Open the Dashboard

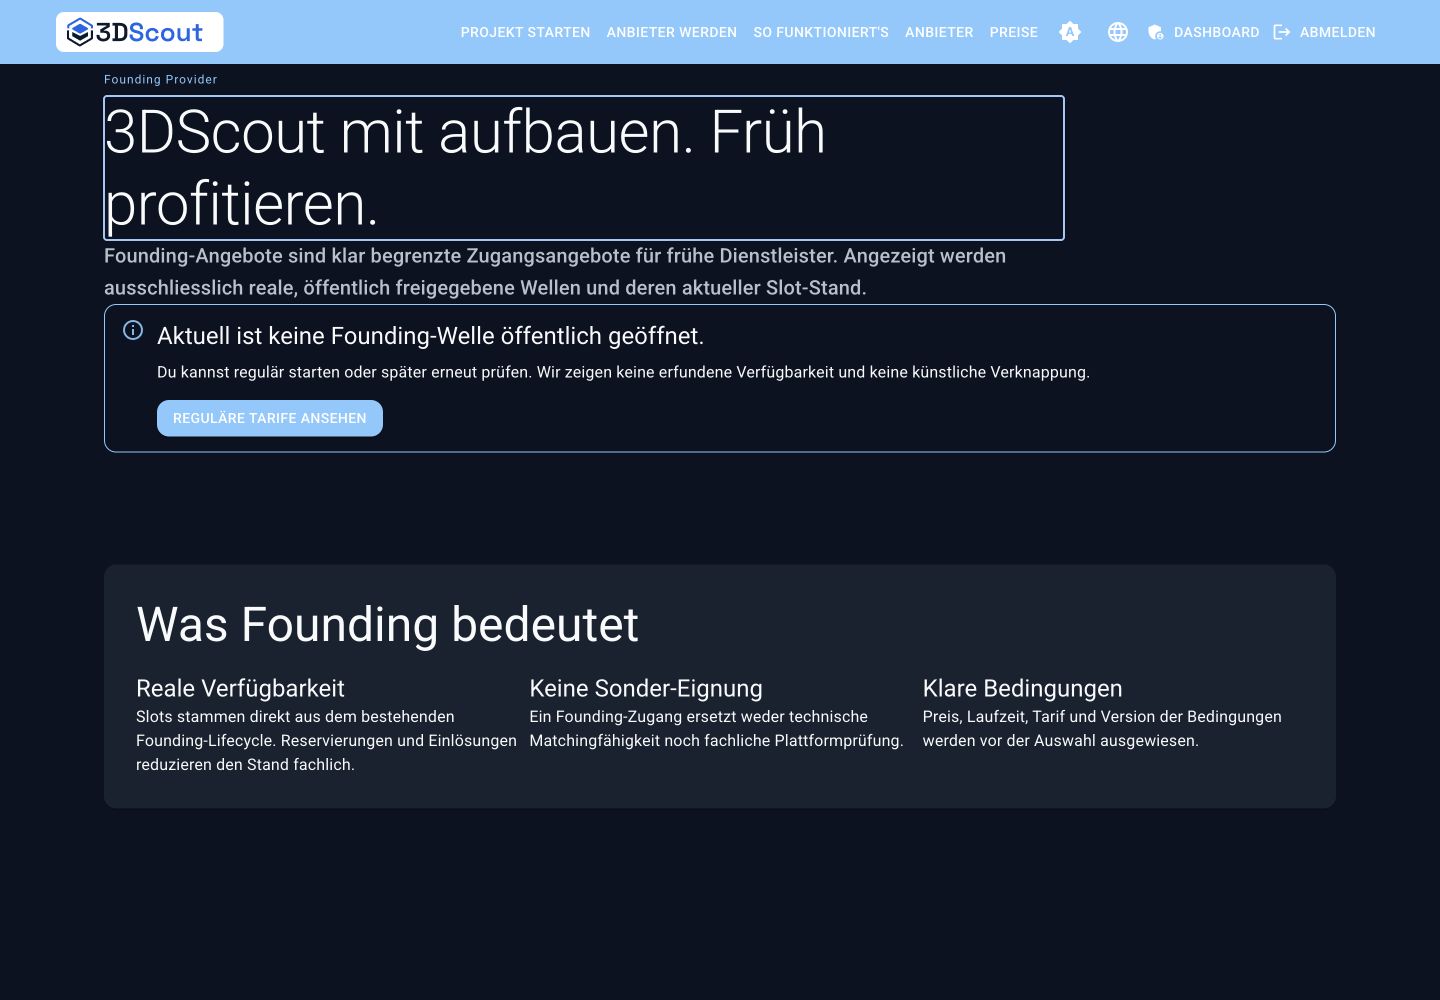[x=1203, y=32]
